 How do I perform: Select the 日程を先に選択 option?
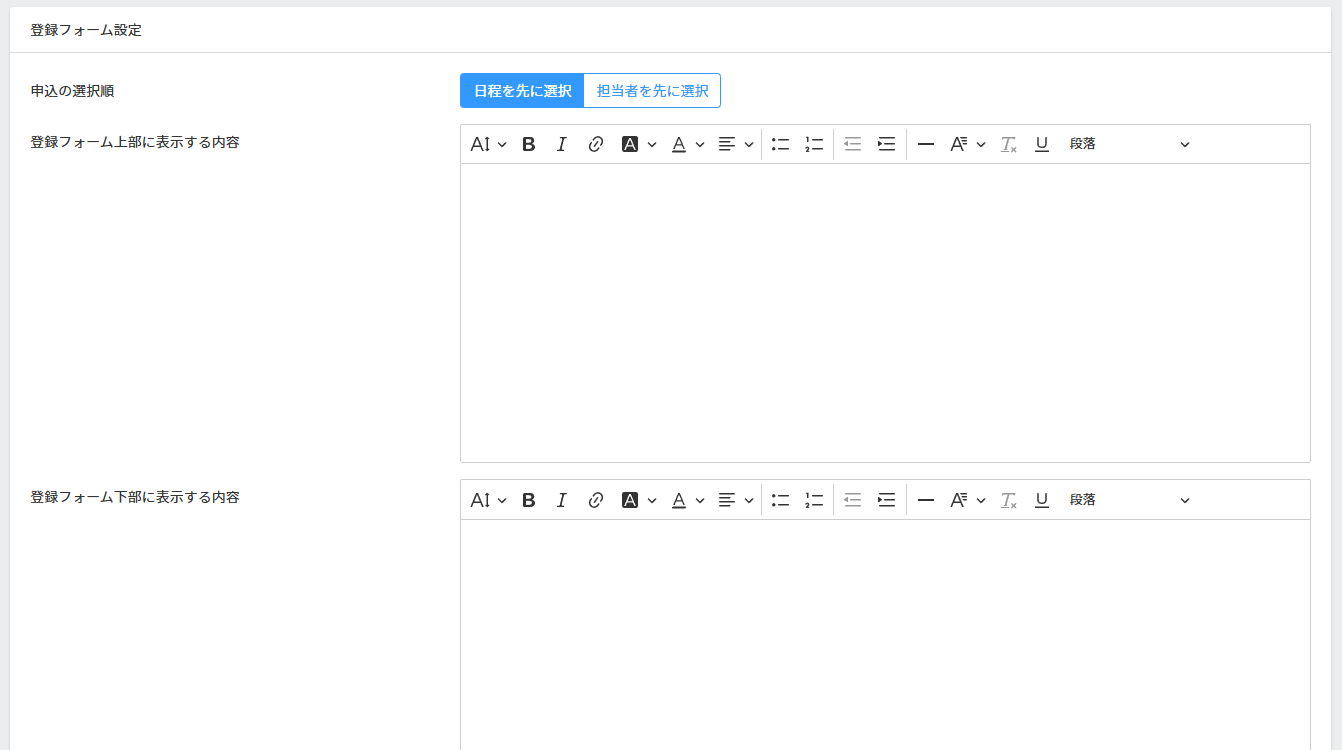[522, 90]
